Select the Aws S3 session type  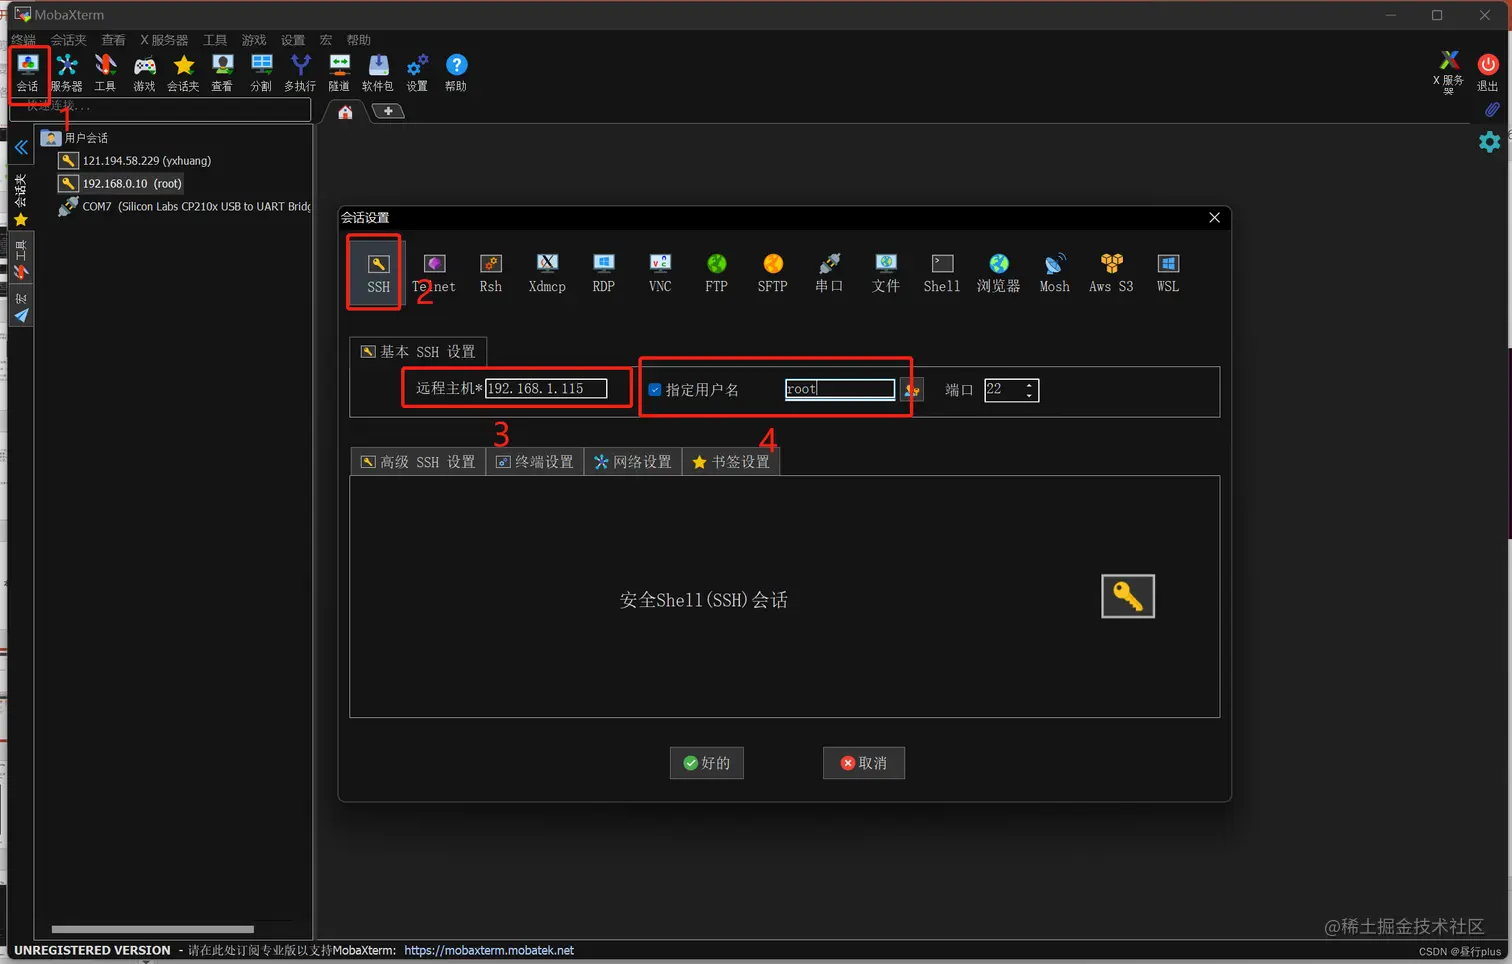[1111, 272]
